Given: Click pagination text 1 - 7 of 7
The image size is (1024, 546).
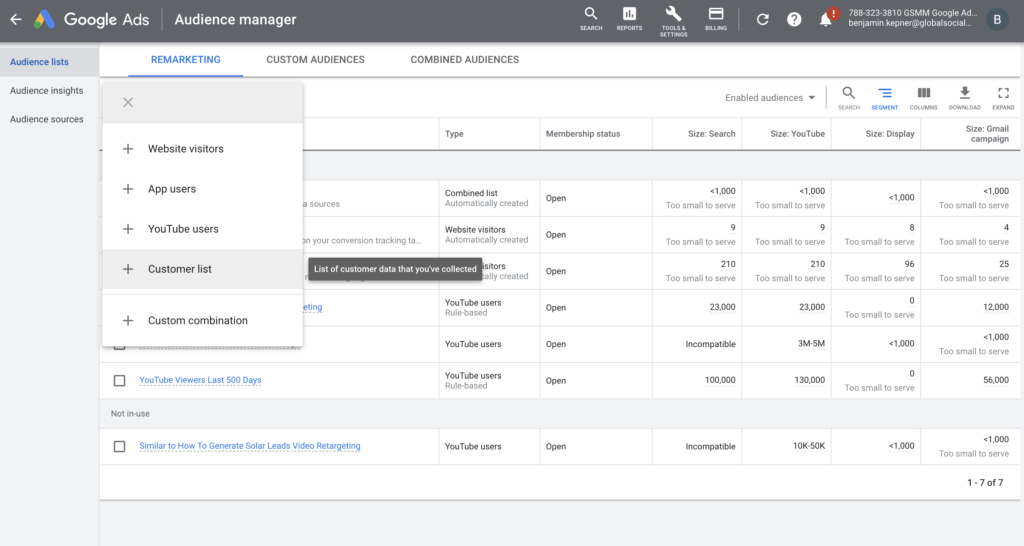Looking at the screenshot, I should pyautogui.click(x=985, y=483).
